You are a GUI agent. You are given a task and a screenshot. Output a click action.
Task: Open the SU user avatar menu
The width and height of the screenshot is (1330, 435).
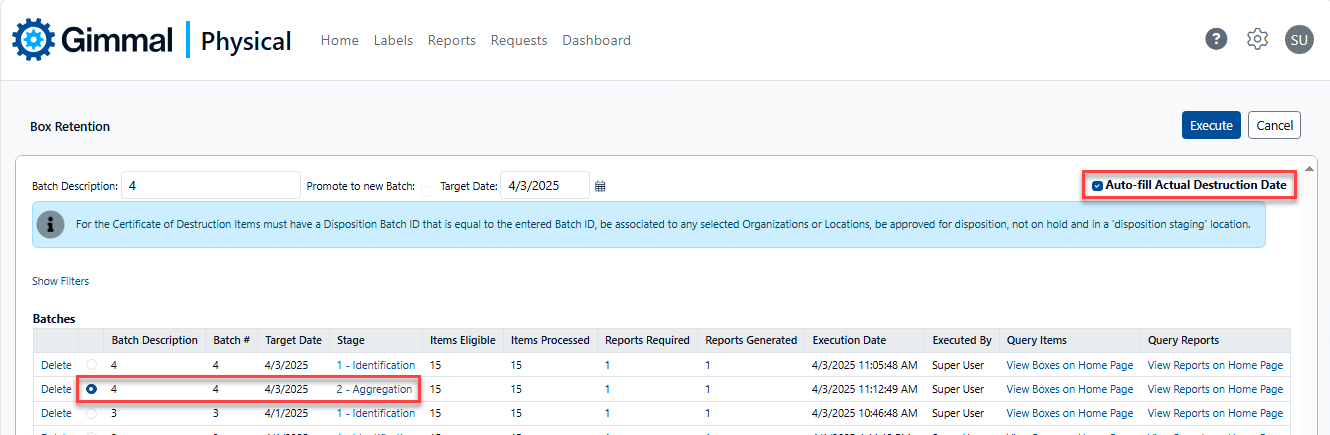[x=1299, y=39]
